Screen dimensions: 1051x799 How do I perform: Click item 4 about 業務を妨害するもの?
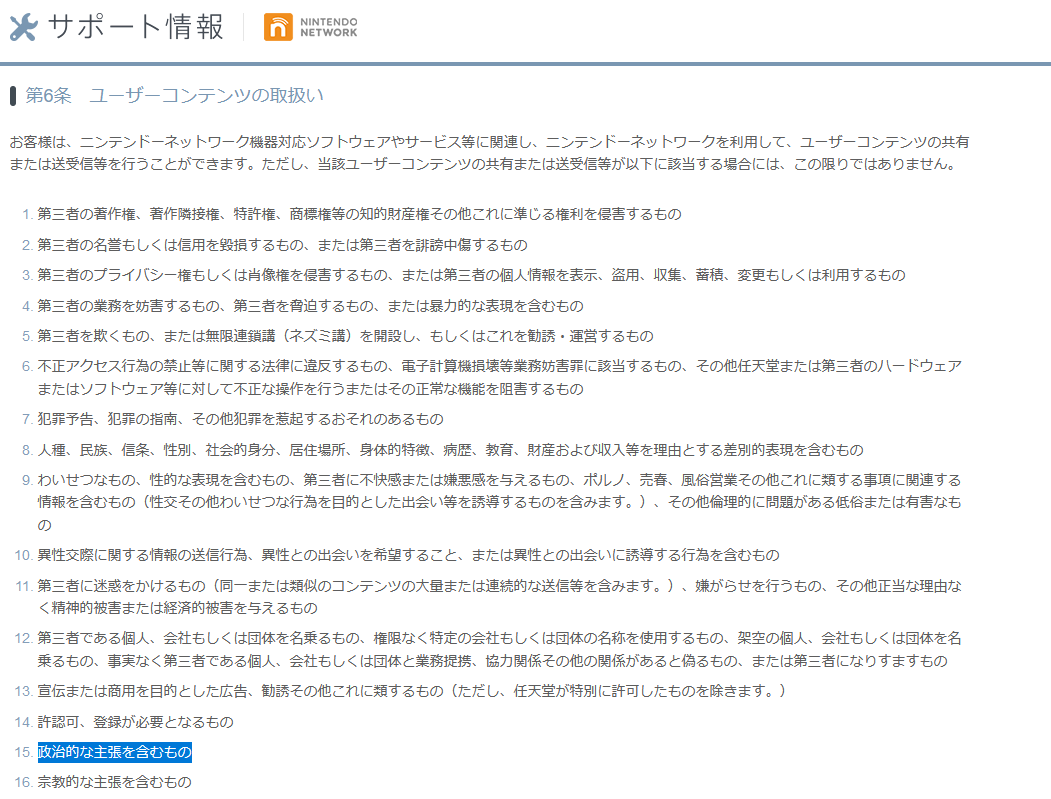click(310, 306)
